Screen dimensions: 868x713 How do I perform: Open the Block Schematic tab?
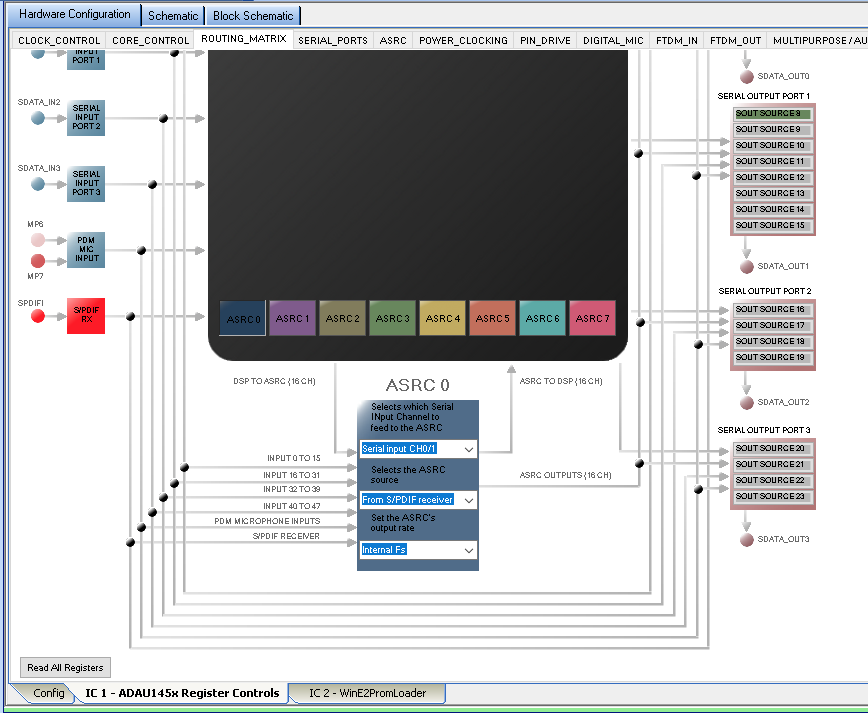point(253,16)
